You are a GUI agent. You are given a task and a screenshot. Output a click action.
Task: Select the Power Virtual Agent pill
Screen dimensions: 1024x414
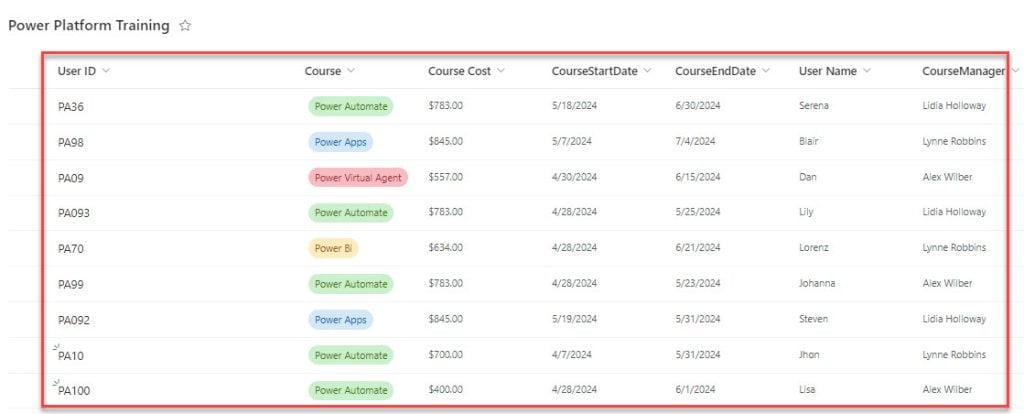(358, 177)
